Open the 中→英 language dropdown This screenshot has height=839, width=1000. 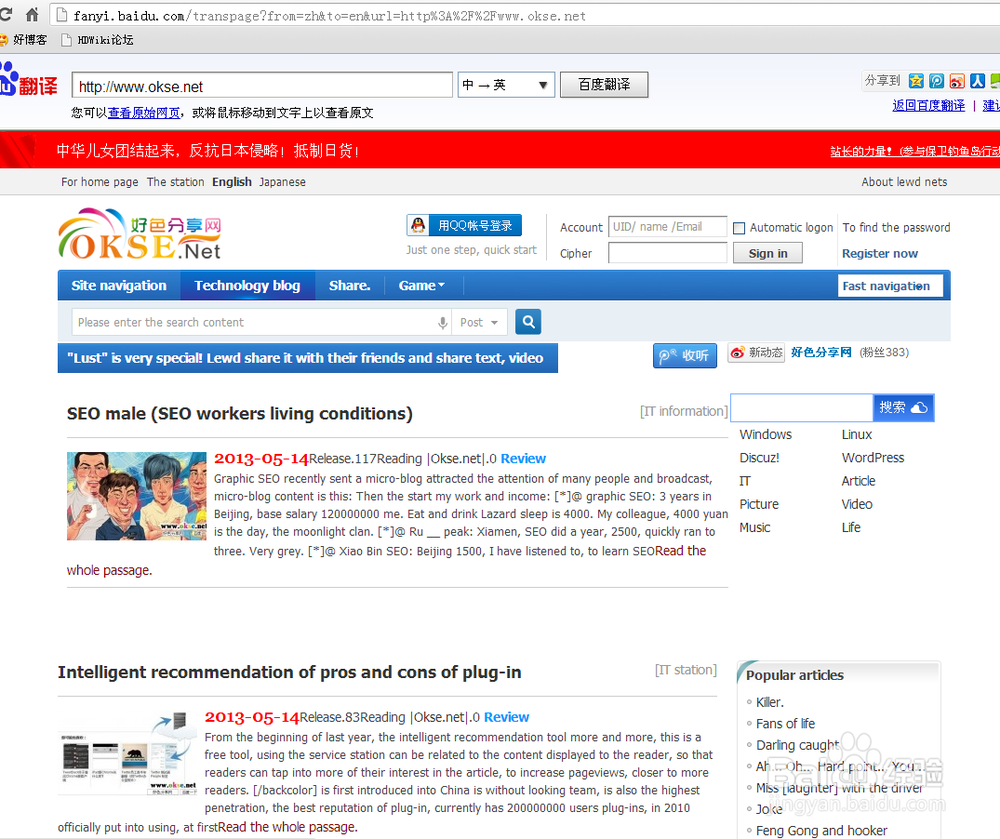506,85
